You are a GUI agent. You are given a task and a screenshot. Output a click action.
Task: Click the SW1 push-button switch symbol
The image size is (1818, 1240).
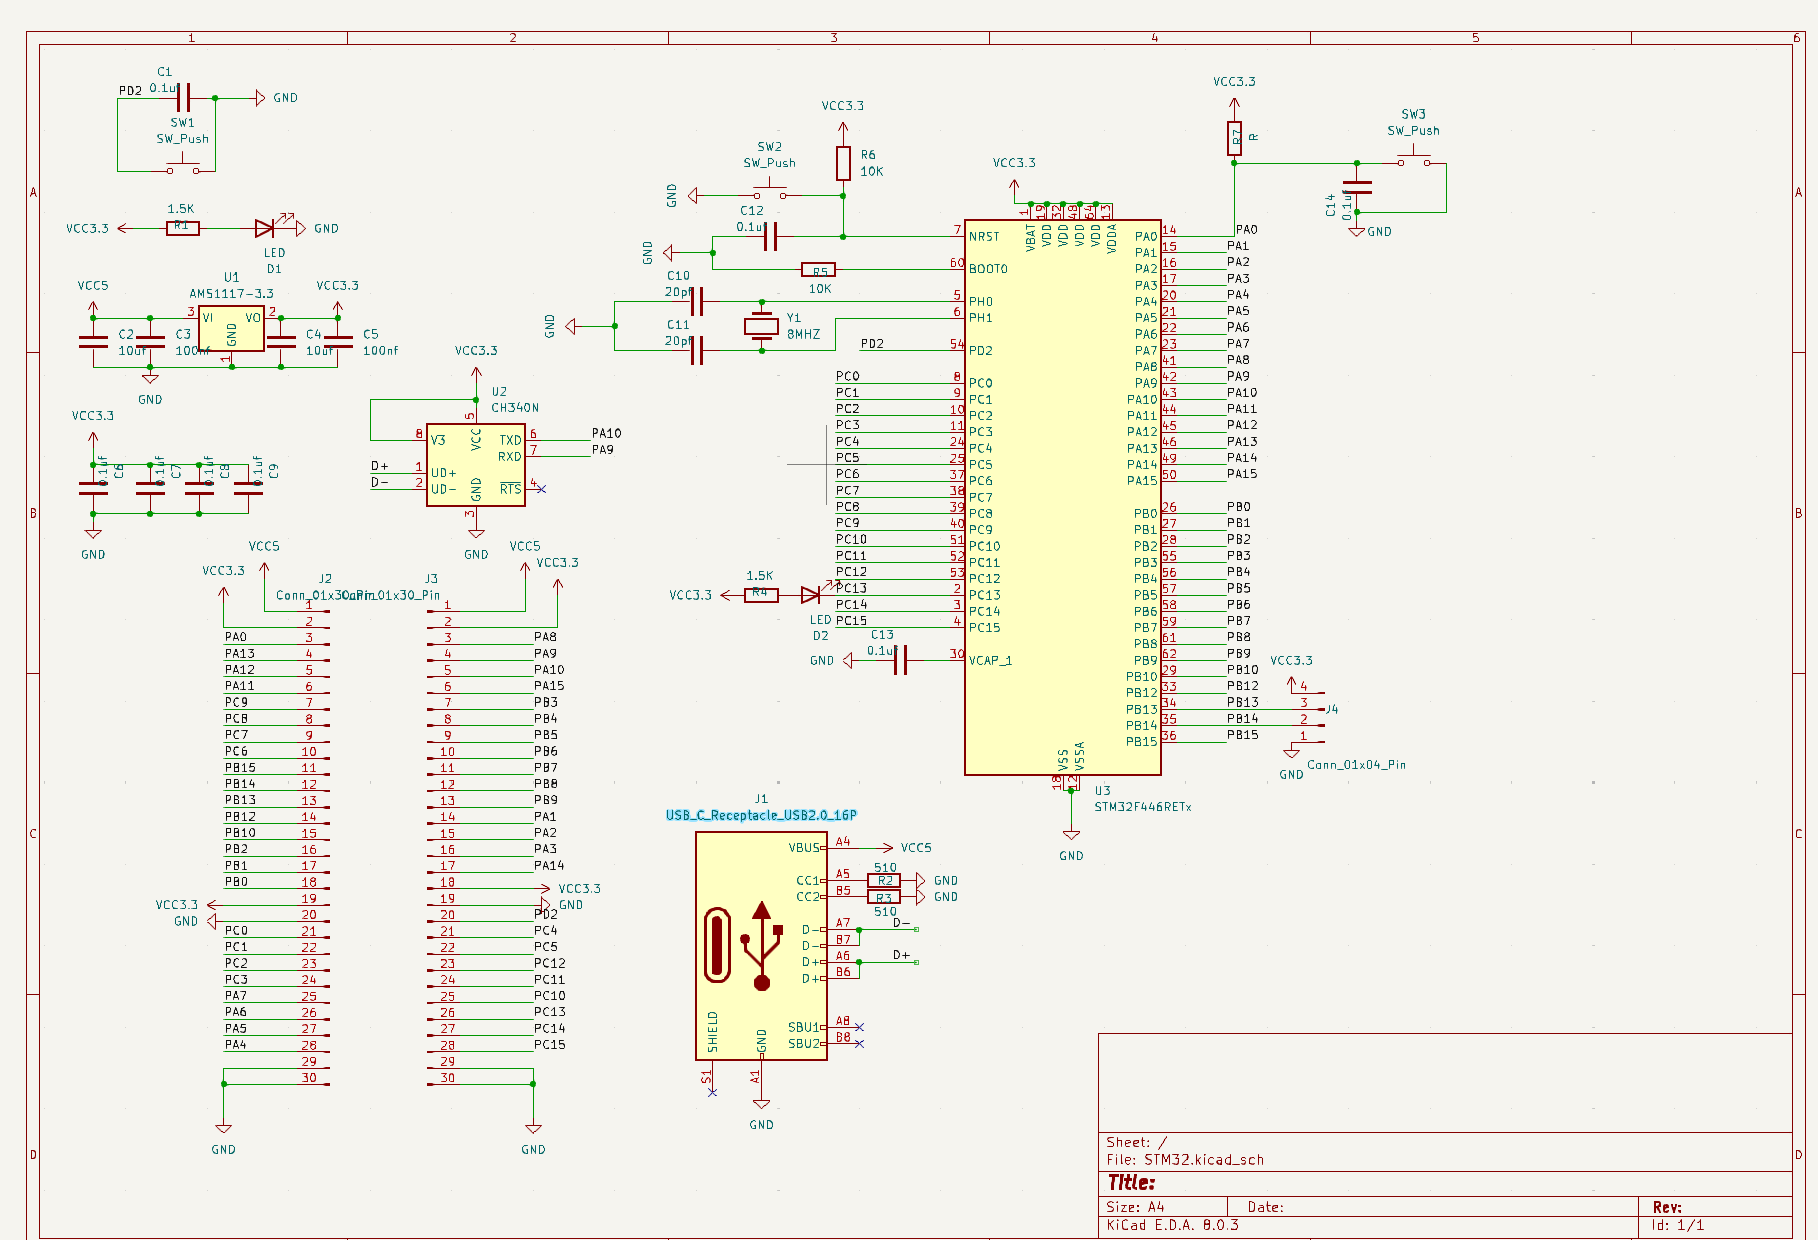[x=183, y=166]
